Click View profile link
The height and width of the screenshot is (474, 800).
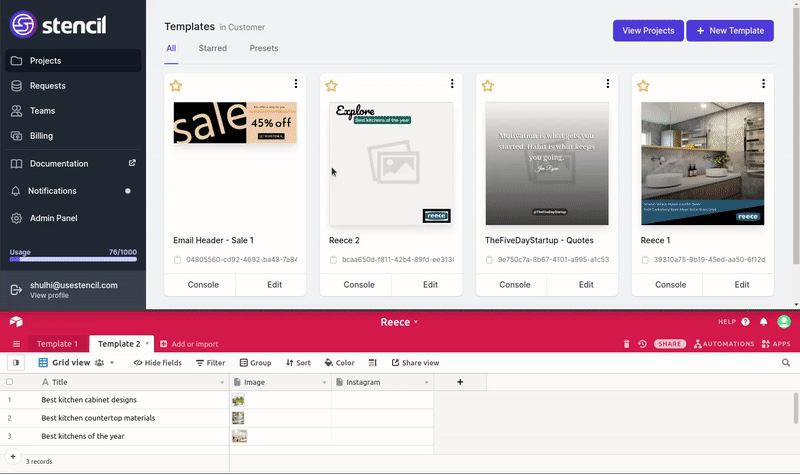(49, 295)
